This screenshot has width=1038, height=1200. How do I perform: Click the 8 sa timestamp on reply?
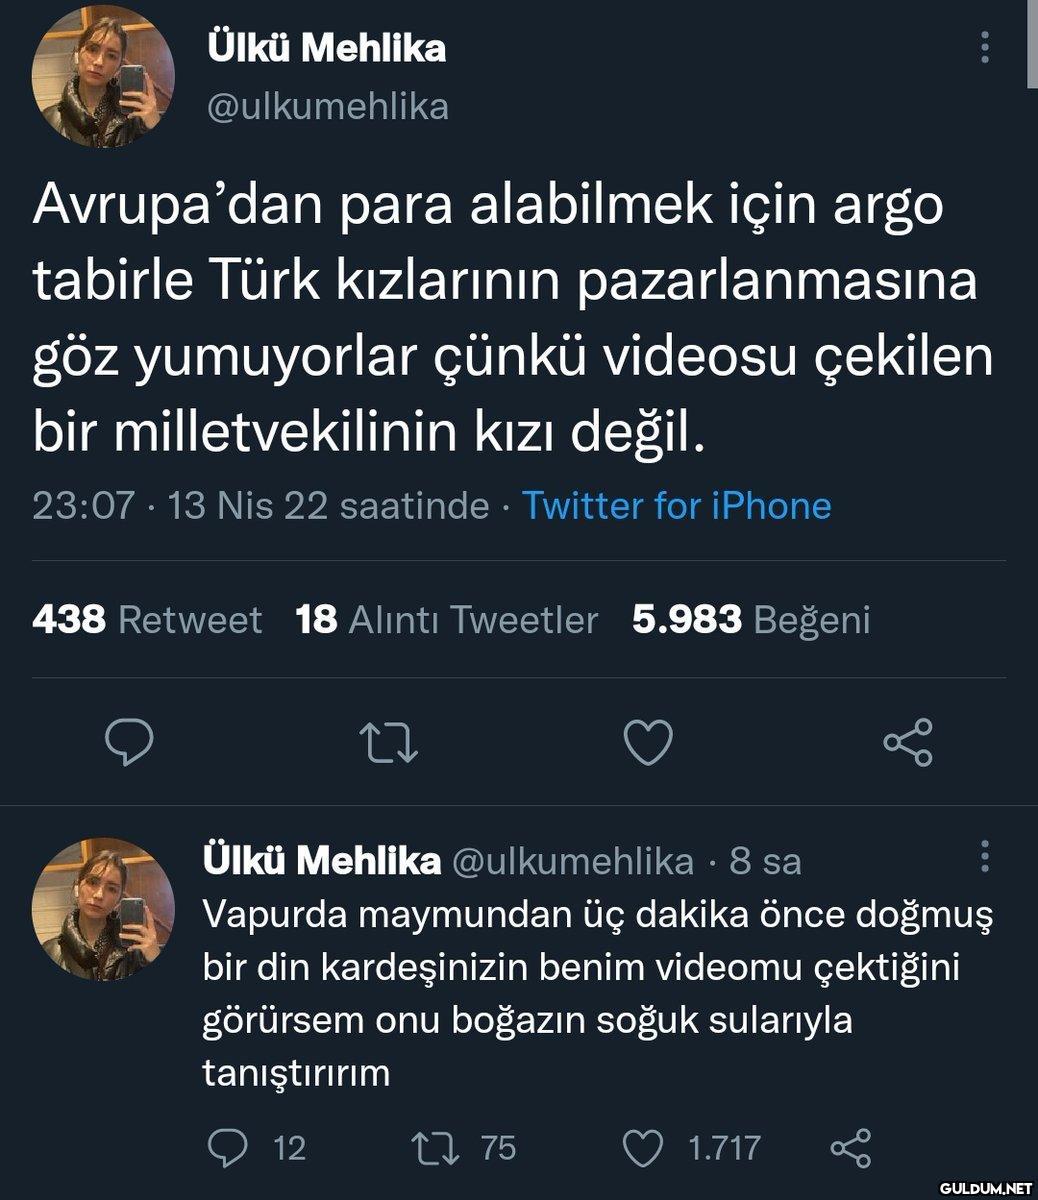pos(765,861)
